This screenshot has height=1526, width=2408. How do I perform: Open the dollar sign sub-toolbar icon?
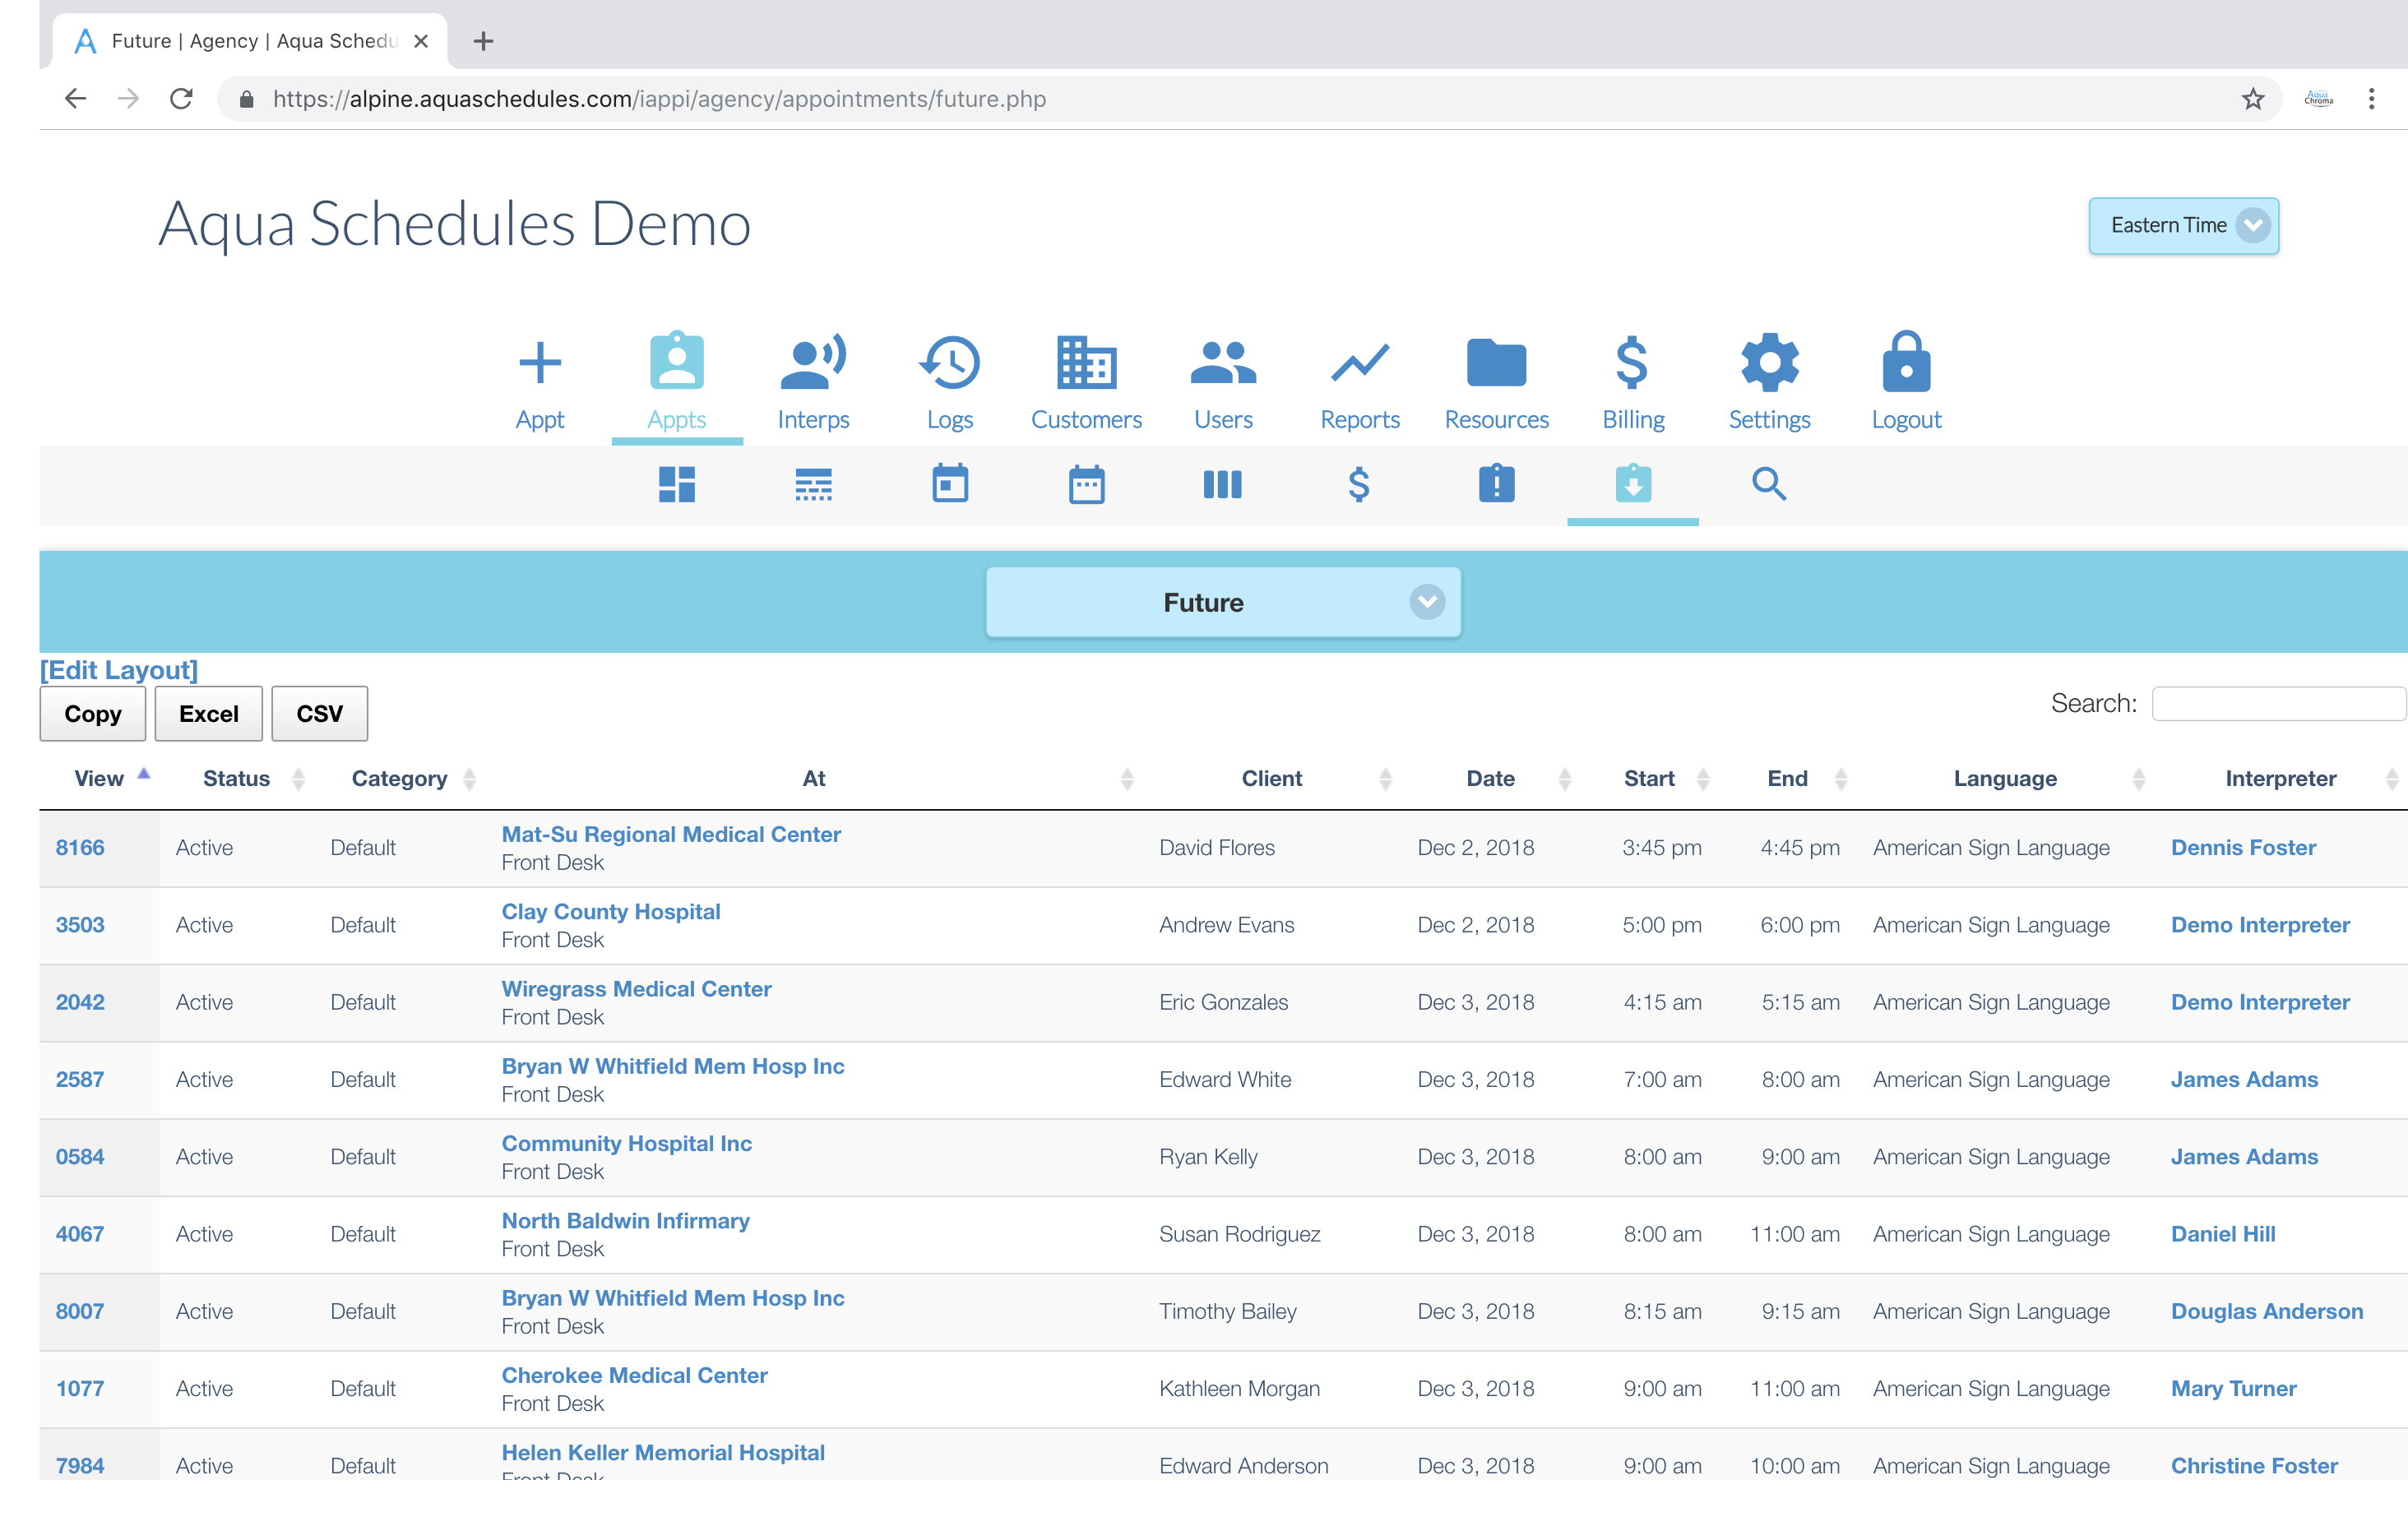[1359, 484]
